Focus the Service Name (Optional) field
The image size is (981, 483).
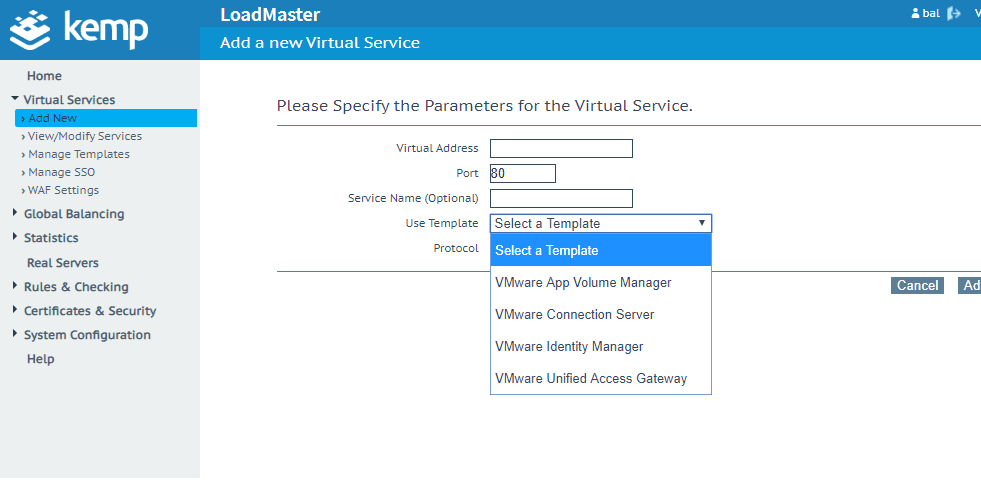point(561,198)
